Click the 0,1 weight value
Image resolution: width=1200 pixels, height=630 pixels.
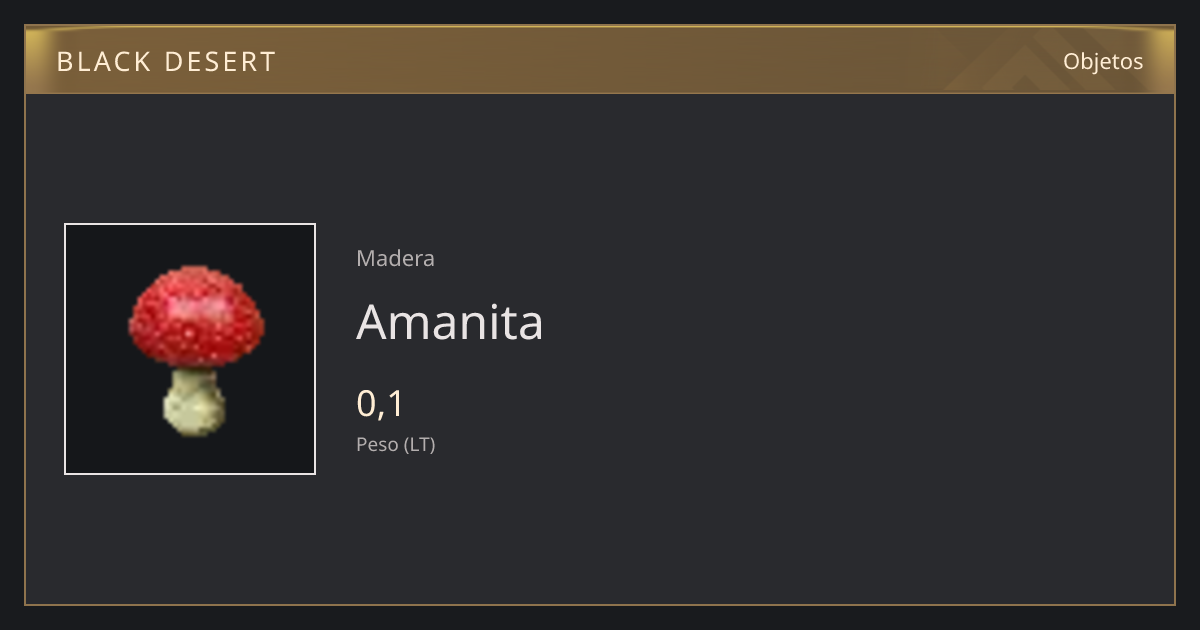(380, 403)
